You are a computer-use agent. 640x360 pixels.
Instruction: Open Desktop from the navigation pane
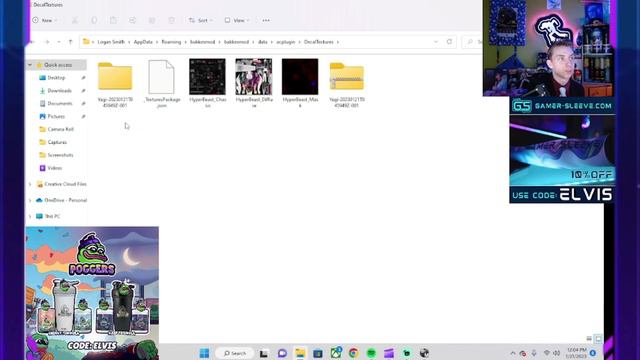(x=56, y=78)
